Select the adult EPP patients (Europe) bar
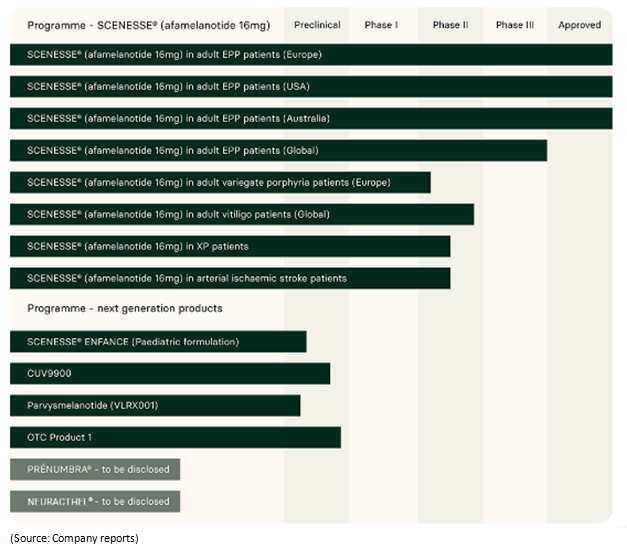This screenshot has height=551, width=627. tap(311, 55)
